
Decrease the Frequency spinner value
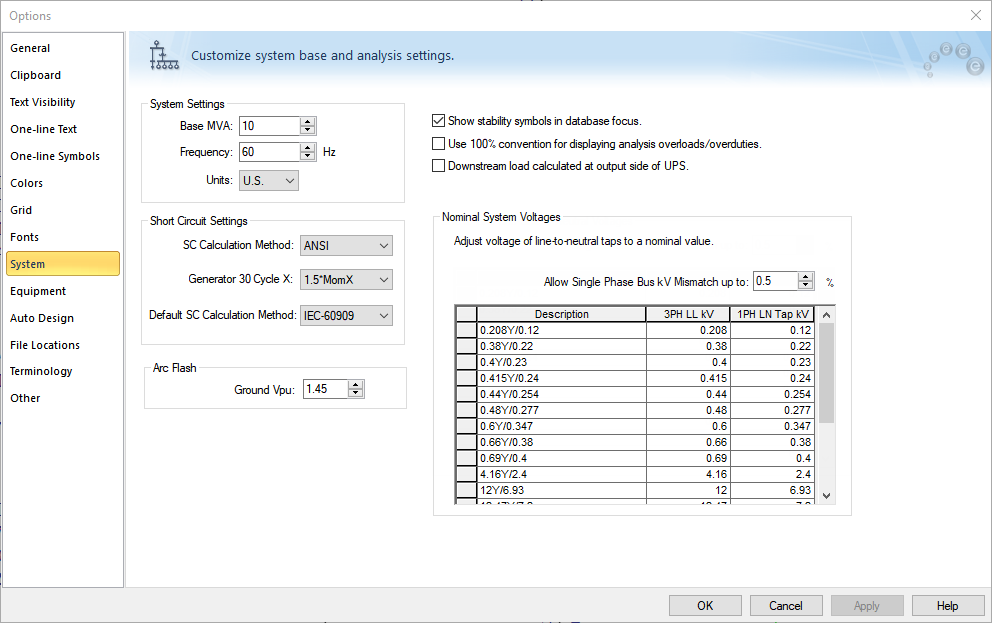308,157
